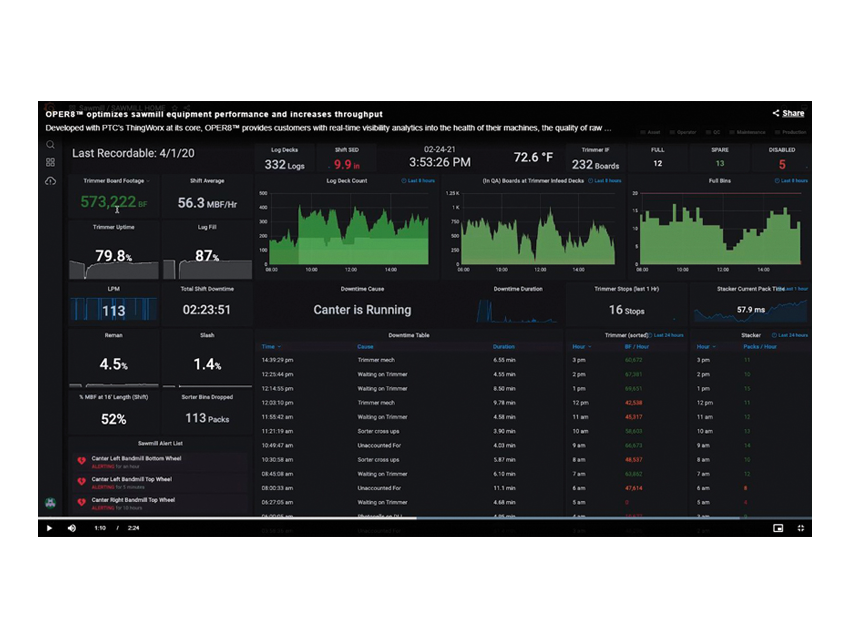Click the share arrow icon beside Share

coord(776,113)
